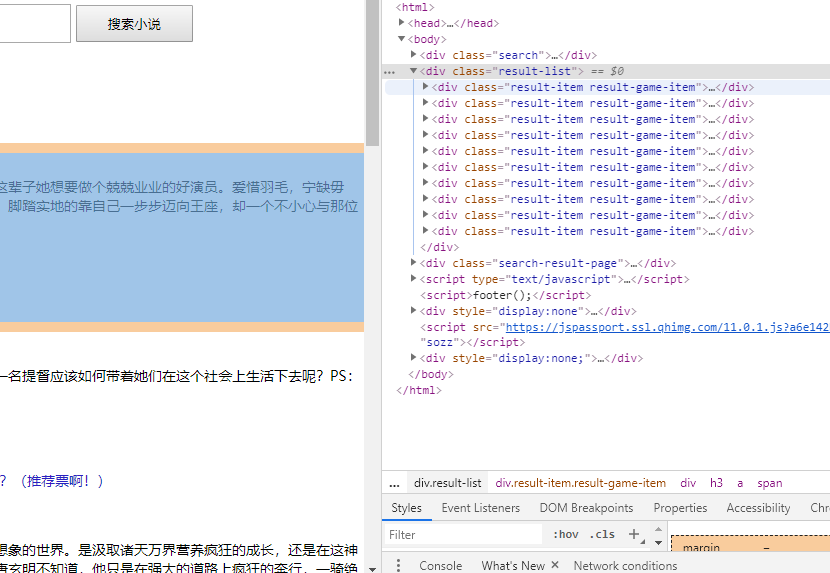Expand the div class search node

(x=414, y=55)
